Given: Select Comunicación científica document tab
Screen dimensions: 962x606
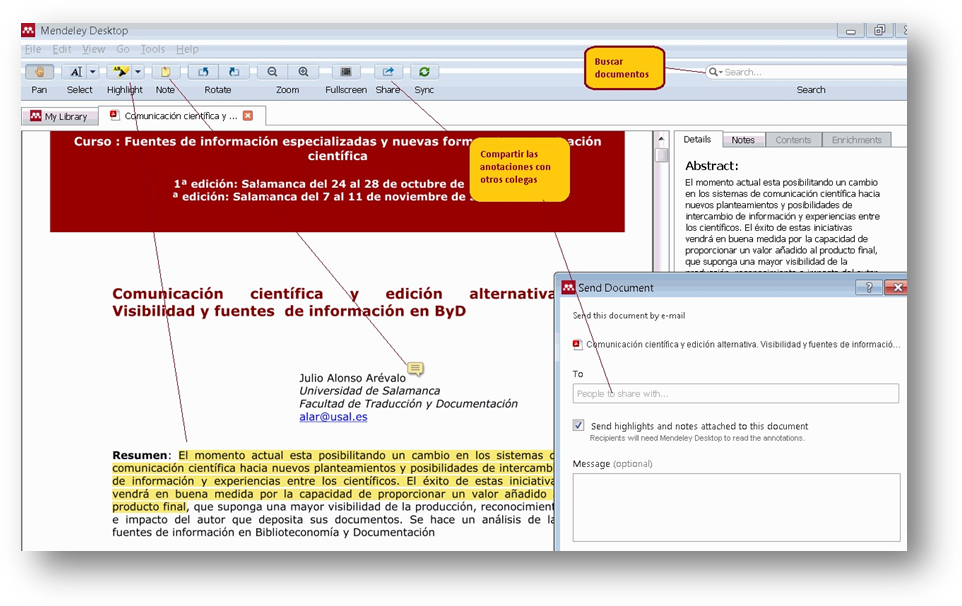Looking at the screenshot, I should (x=180, y=115).
